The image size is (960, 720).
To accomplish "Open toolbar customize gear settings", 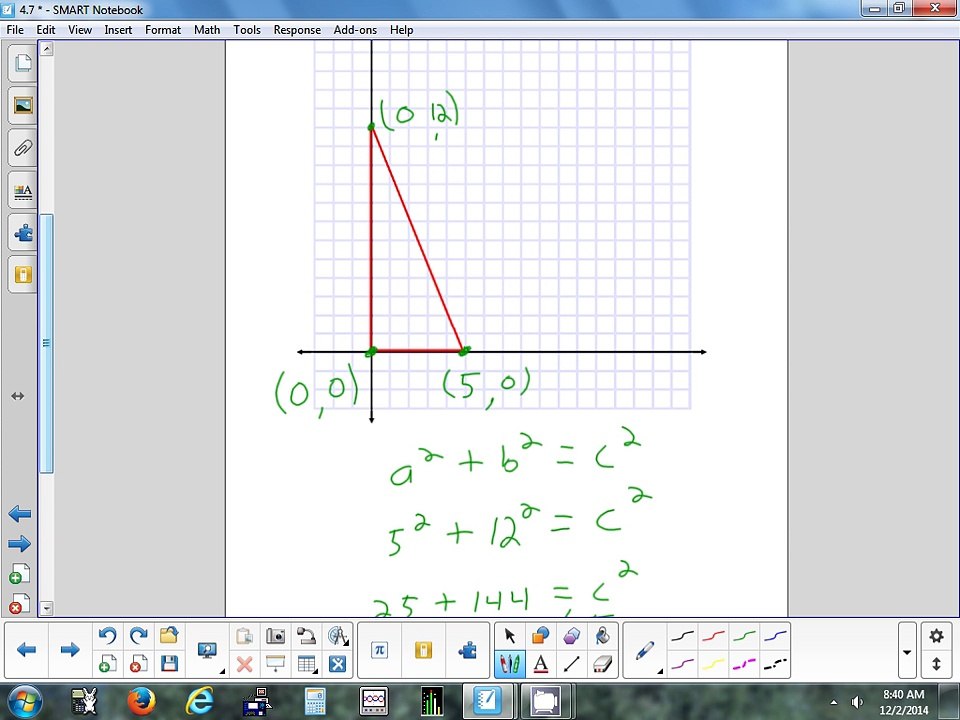I will pos(936,636).
